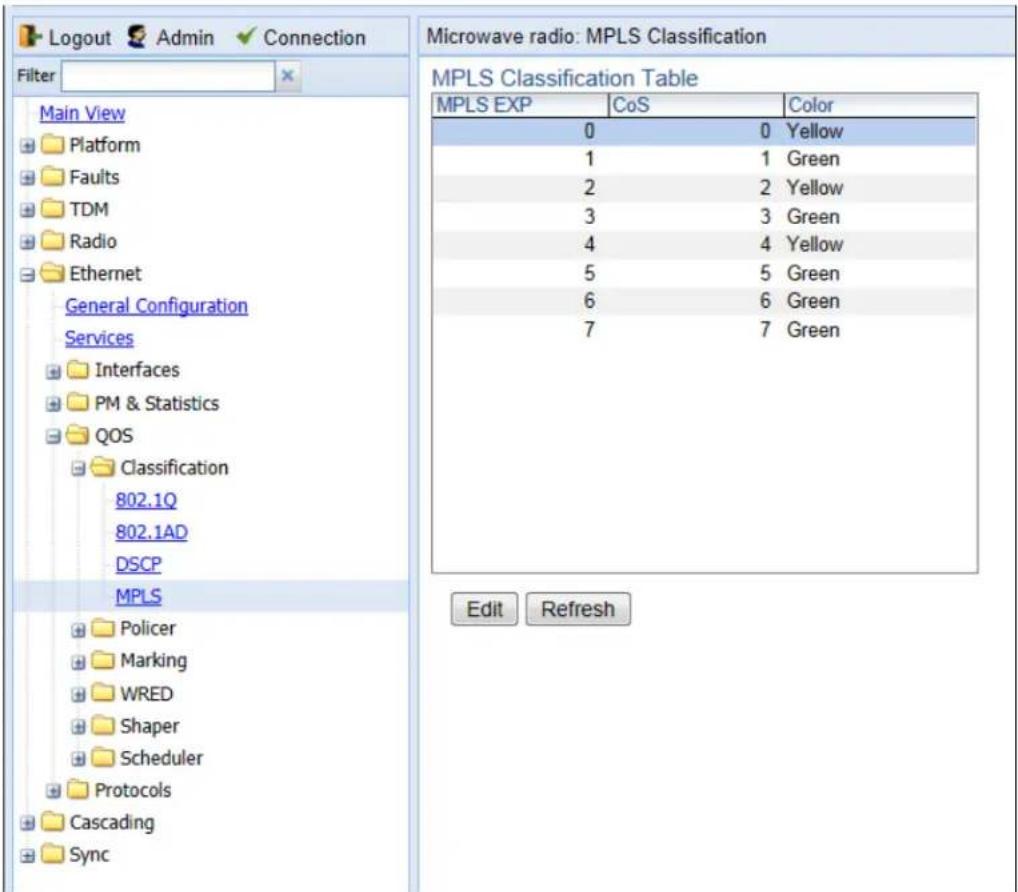
Task: Open the 802.1AD classification link
Action: (151, 532)
